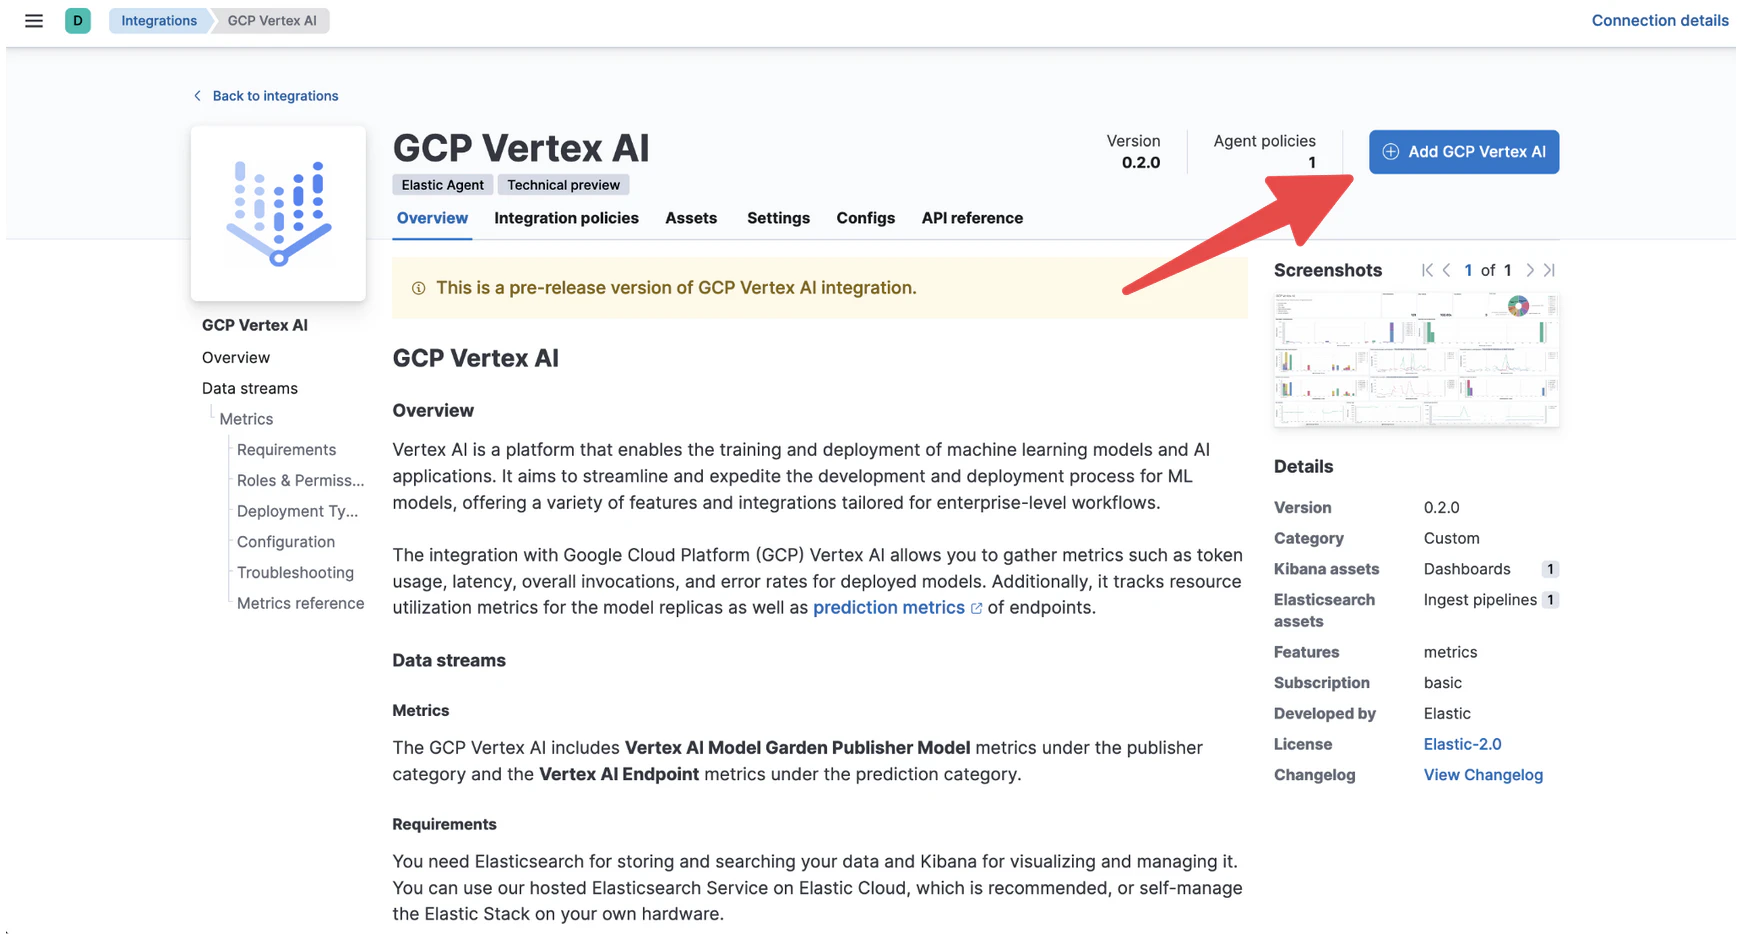Open the dashboard screenshot thumbnail
The height and width of the screenshot is (934, 1742).
point(1416,359)
